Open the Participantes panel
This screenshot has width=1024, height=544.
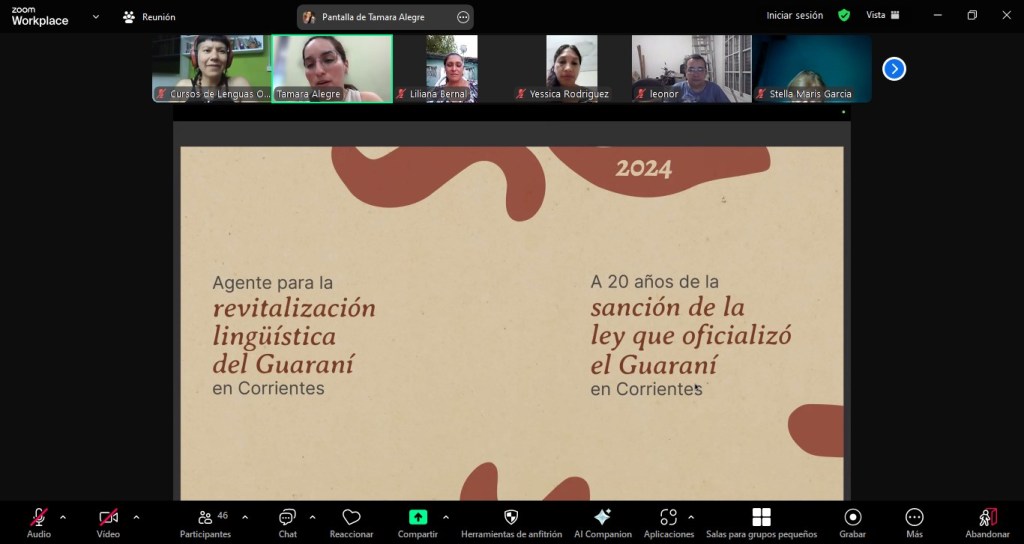[205, 518]
